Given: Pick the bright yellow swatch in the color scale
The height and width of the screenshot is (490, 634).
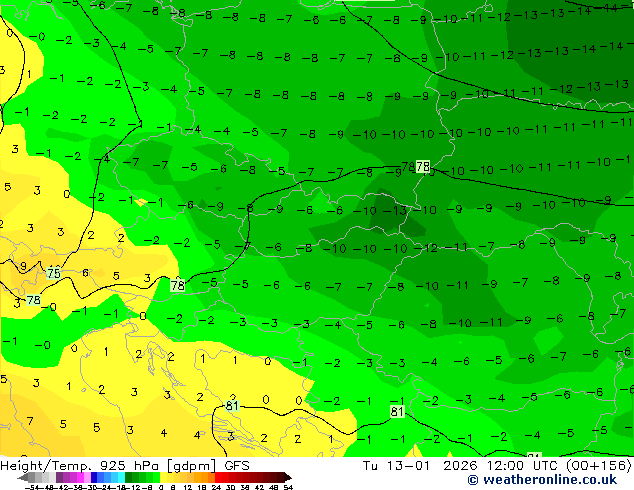Looking at the screenshot, I should coord(163,477).
